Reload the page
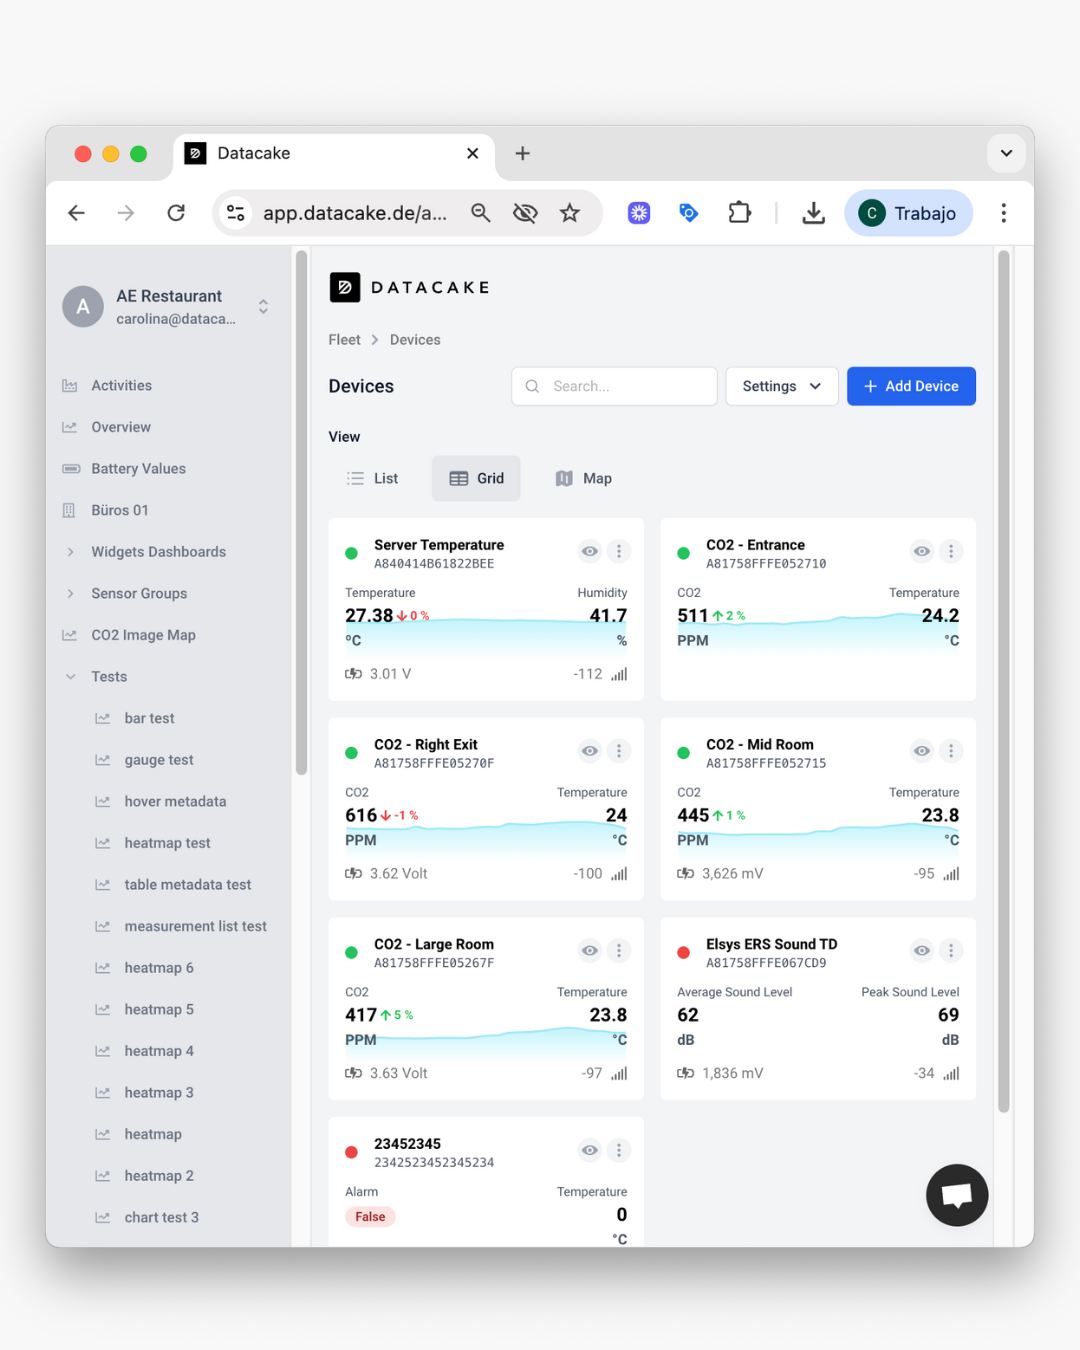 [x=176, y=213]
